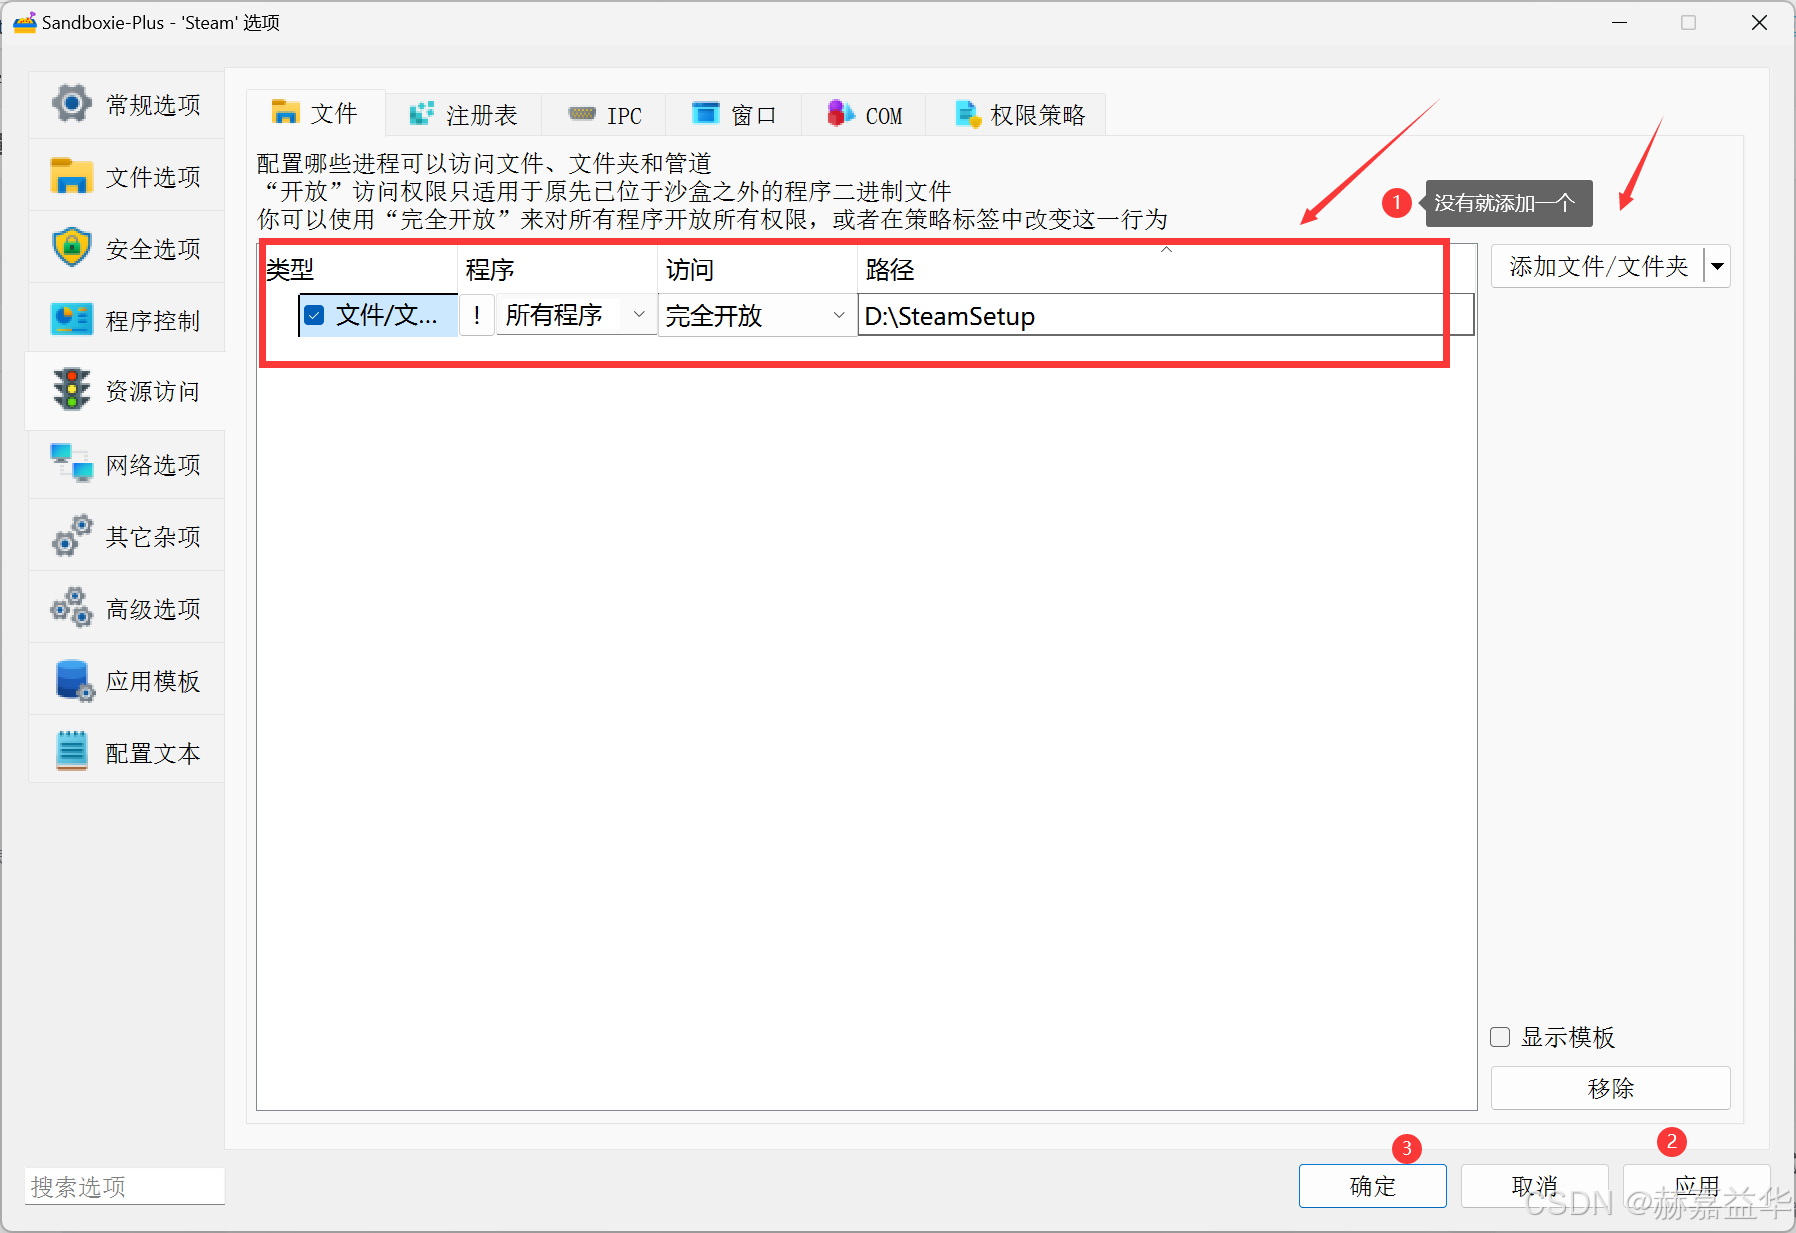
Task: Open the 高级选项 gears icon
Action: pos(71,608)
